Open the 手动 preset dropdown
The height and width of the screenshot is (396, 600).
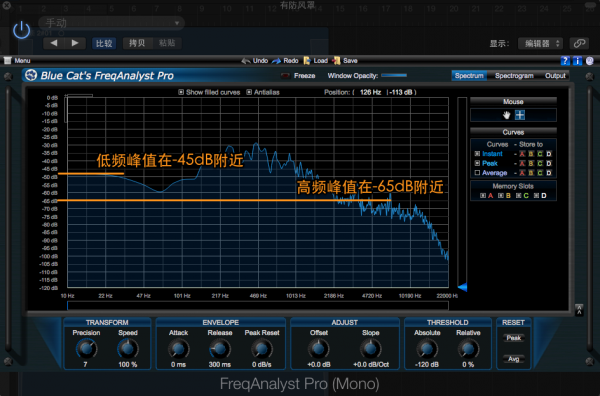pos(112,23)
